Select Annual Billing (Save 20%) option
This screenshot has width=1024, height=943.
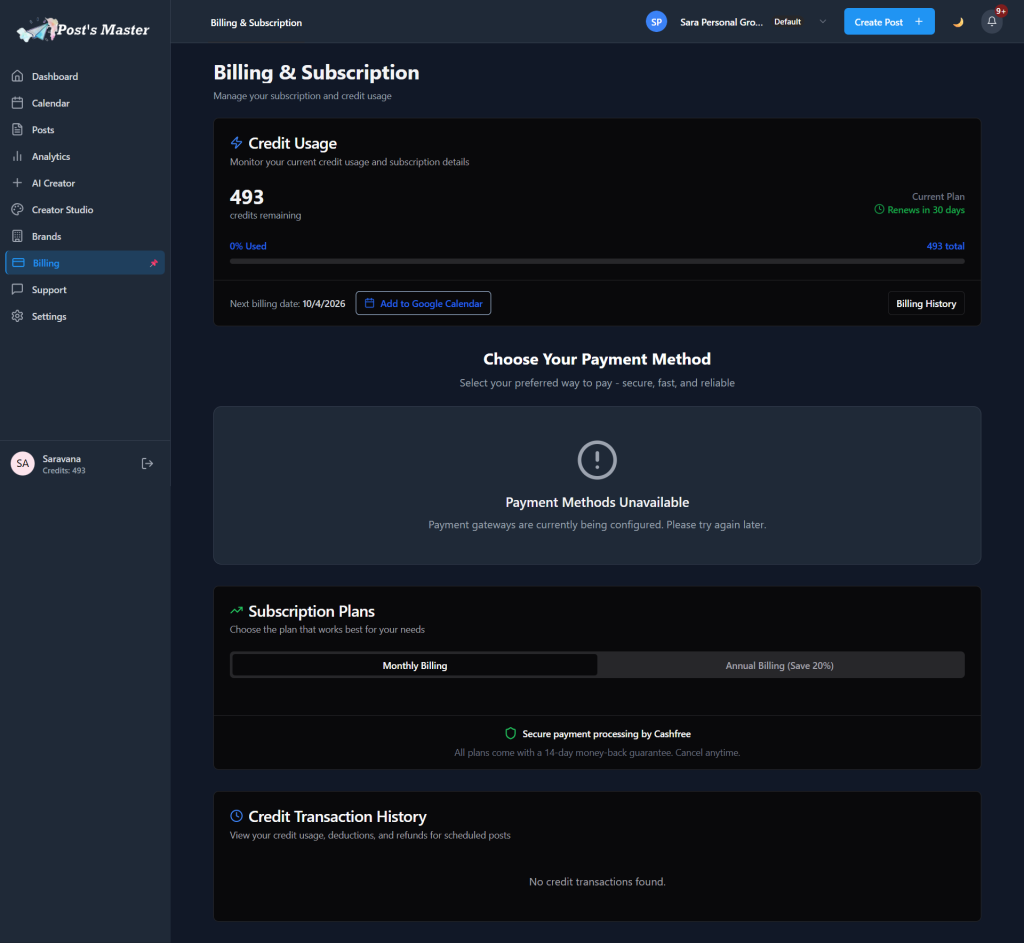[x=779, y=665]
